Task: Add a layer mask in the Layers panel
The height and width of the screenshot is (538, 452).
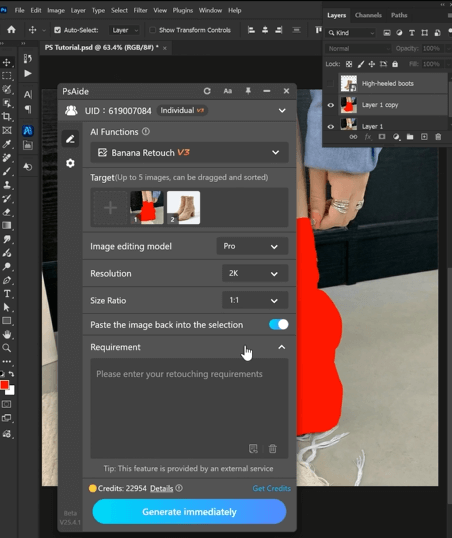Action: coord(382,137)
